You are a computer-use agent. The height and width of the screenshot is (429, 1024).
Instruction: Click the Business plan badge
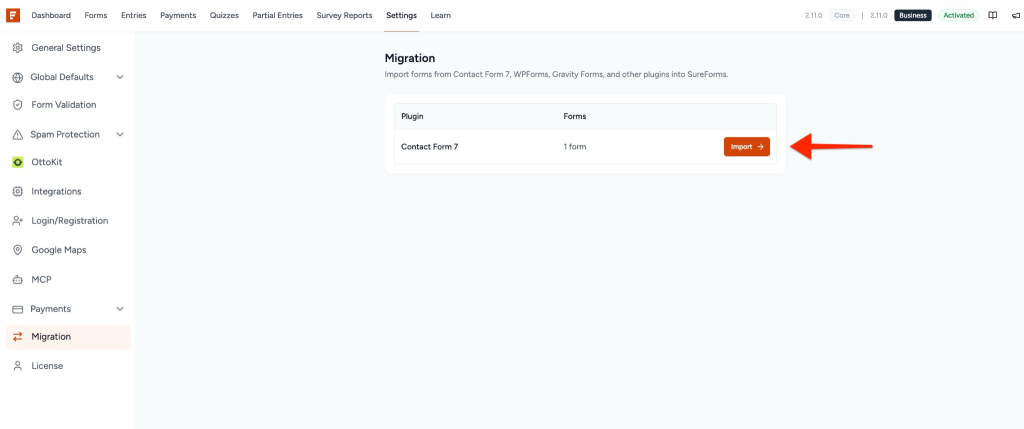pos(912,15)
